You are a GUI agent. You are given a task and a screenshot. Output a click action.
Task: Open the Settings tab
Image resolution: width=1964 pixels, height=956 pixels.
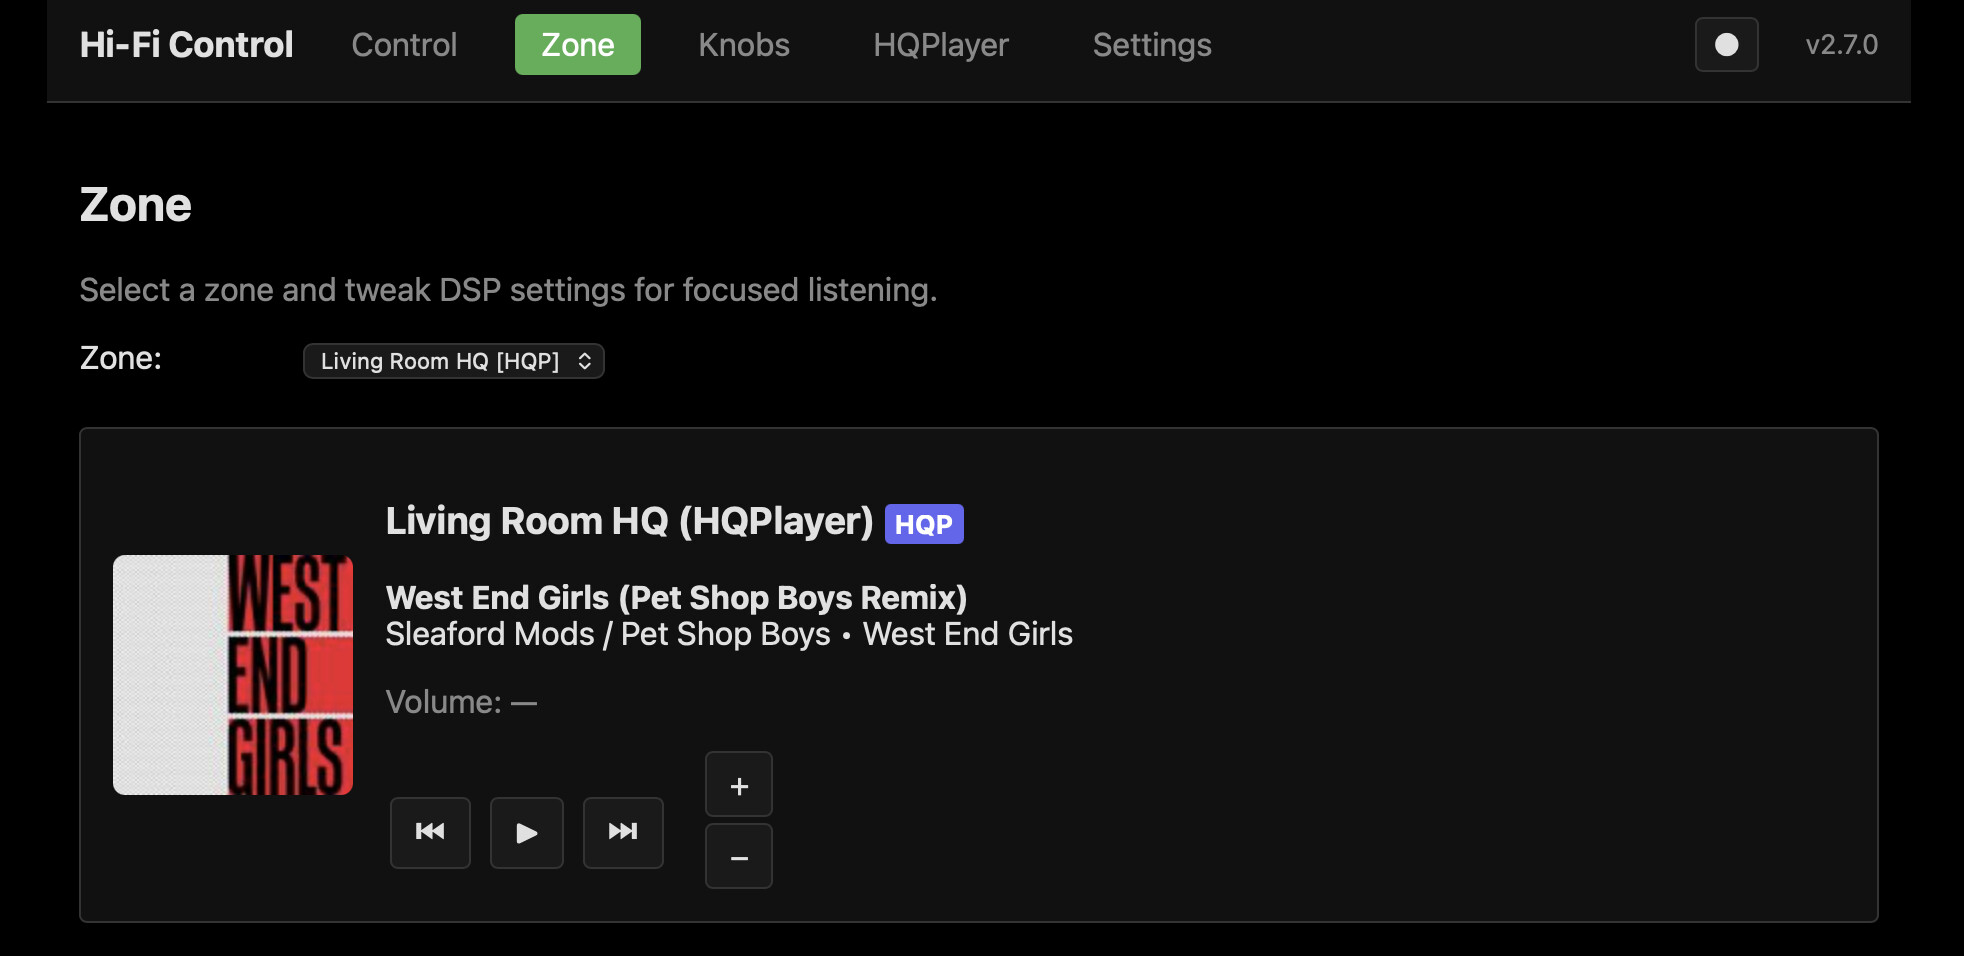click(x=1151, y=45)
